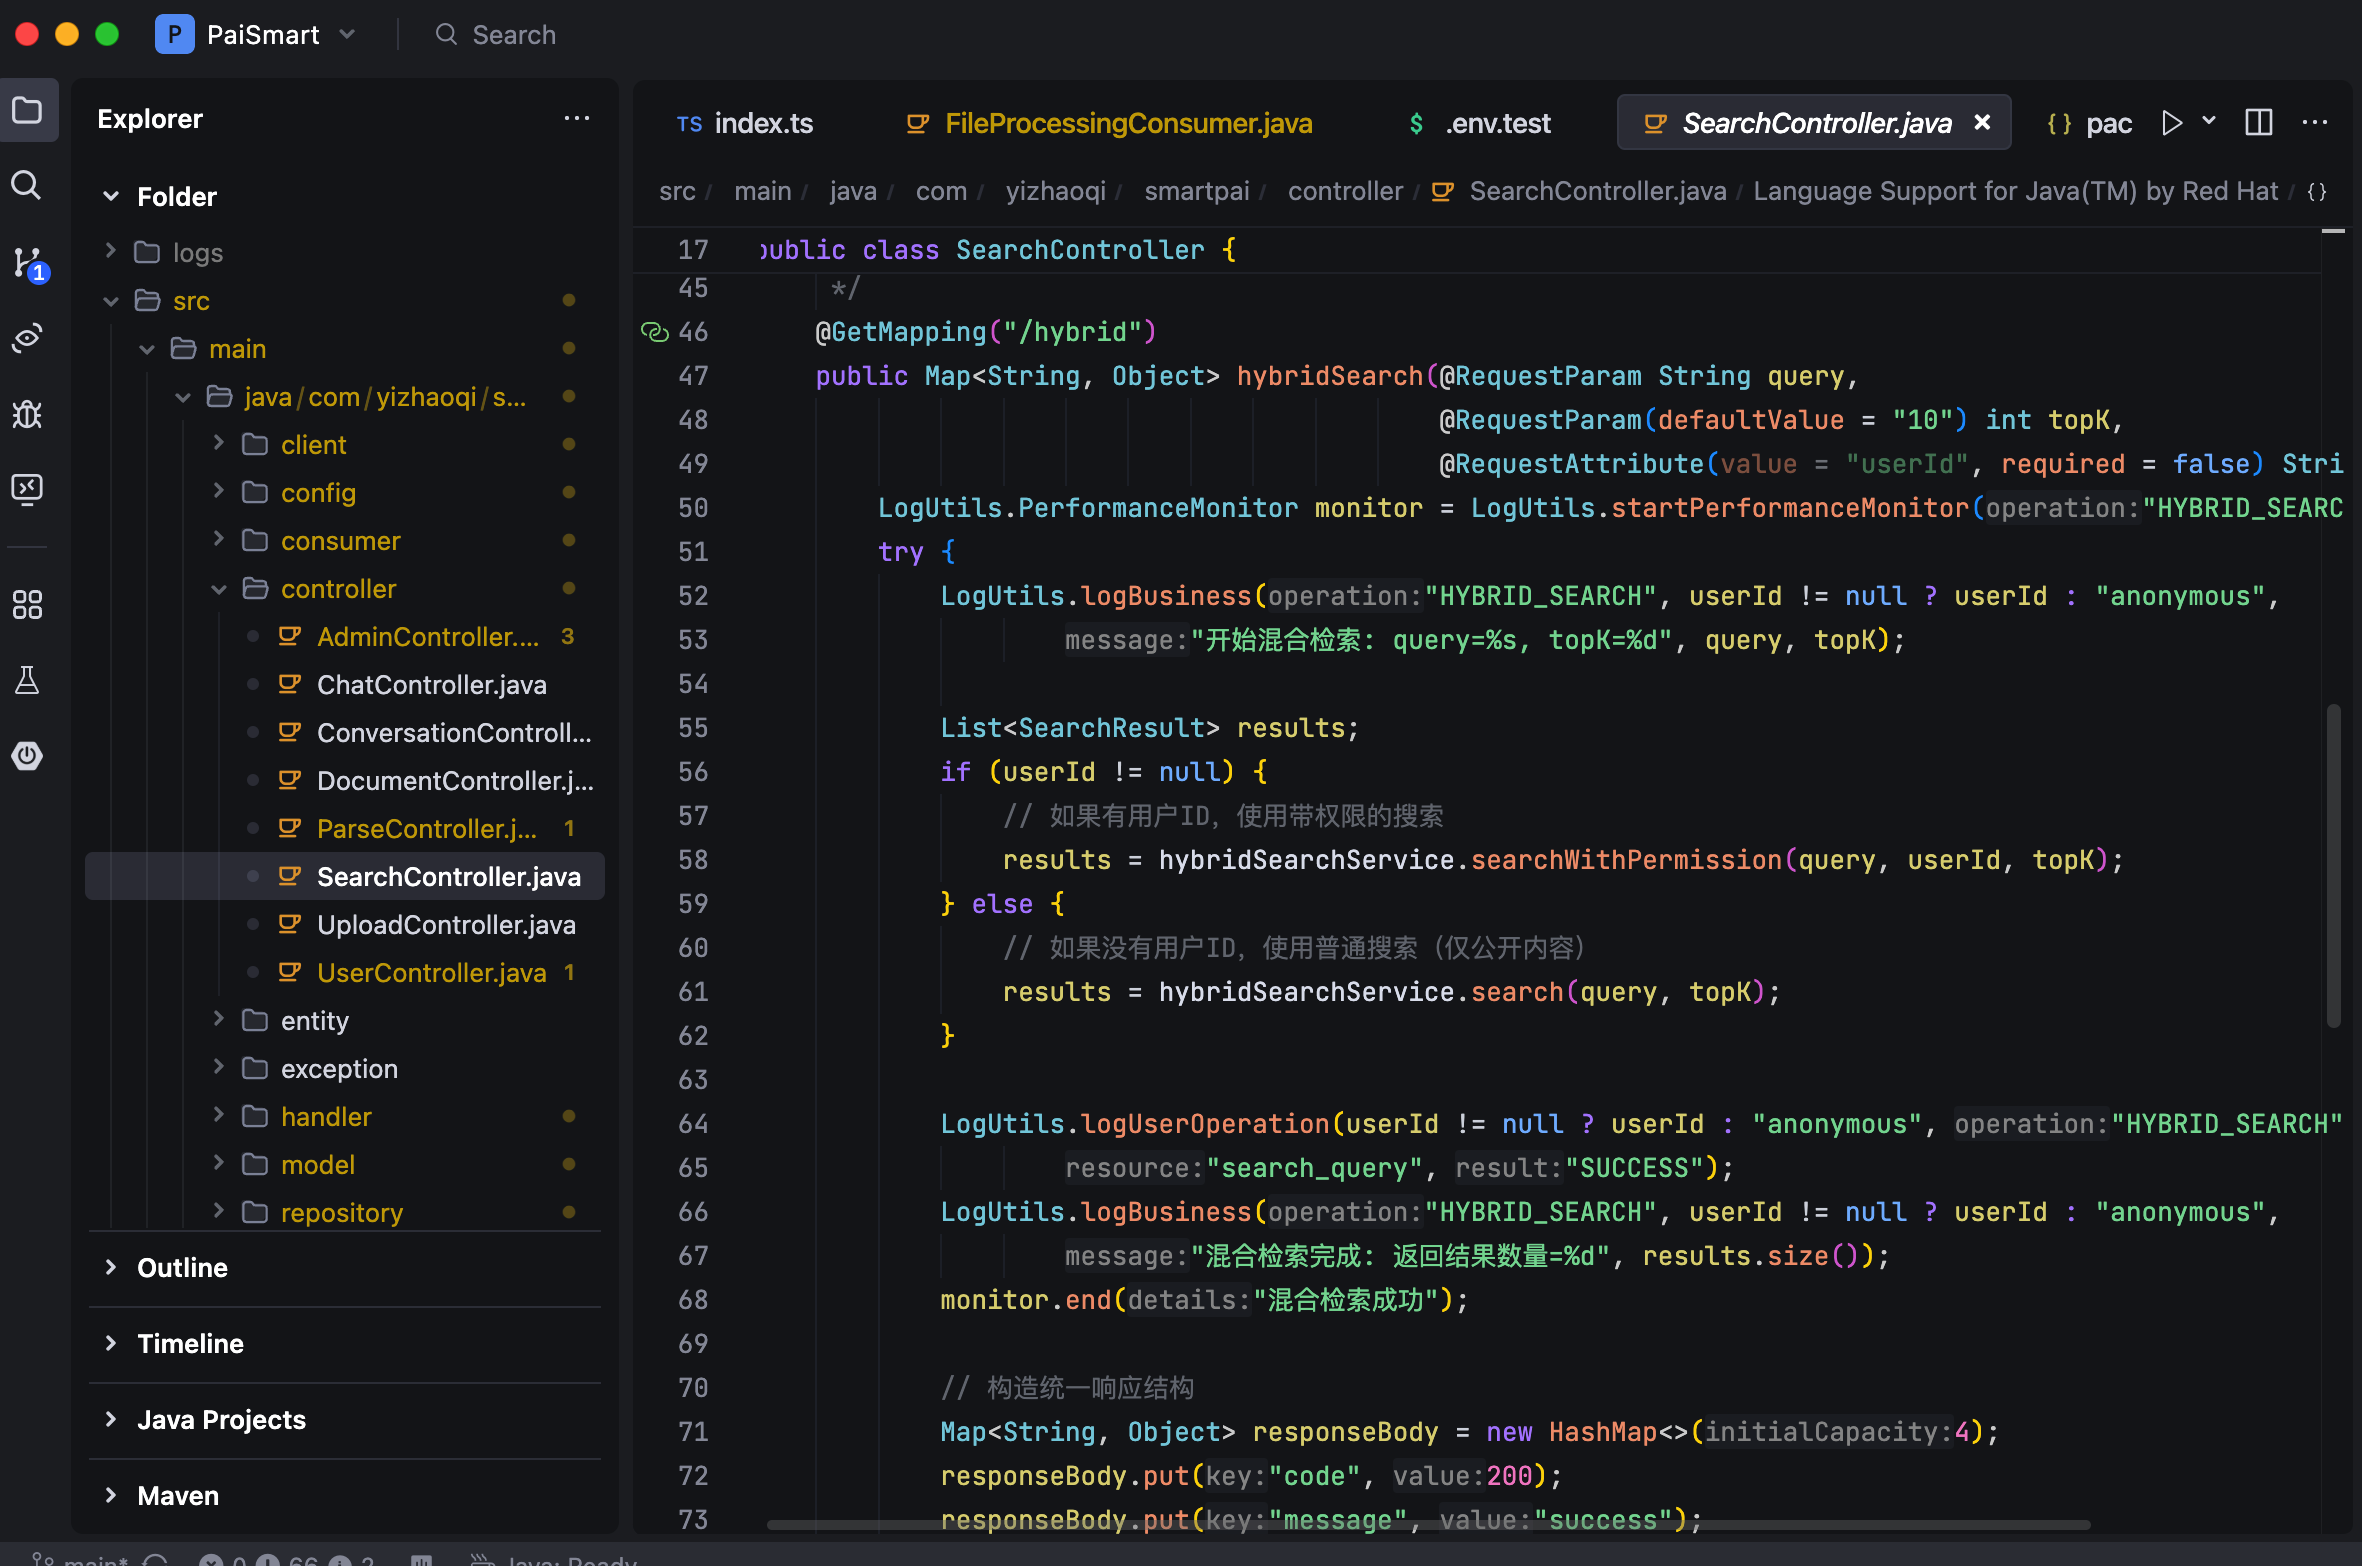Open Explorer panel more actions ellipsis
The height and width of the screenshot is (1566, 2362).
576,119
